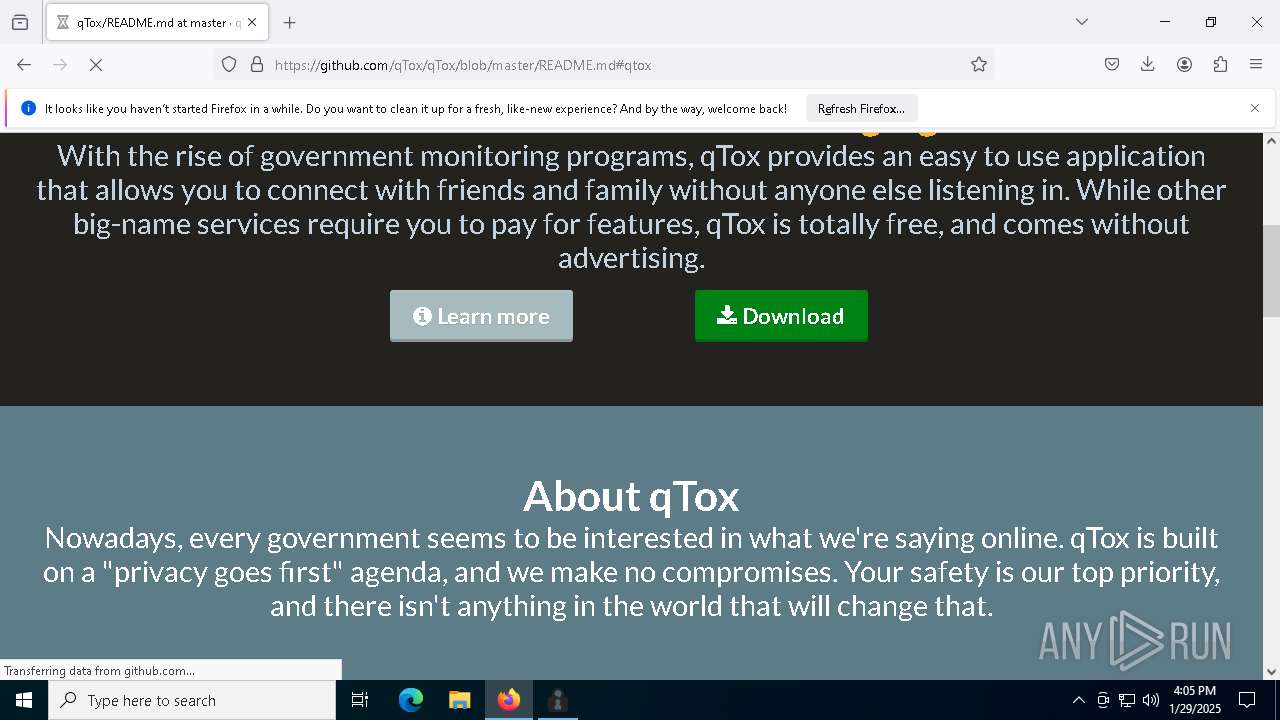Open the Downloads panel
This screenshot has width=1280, height=720.
tap(1148, 65)
